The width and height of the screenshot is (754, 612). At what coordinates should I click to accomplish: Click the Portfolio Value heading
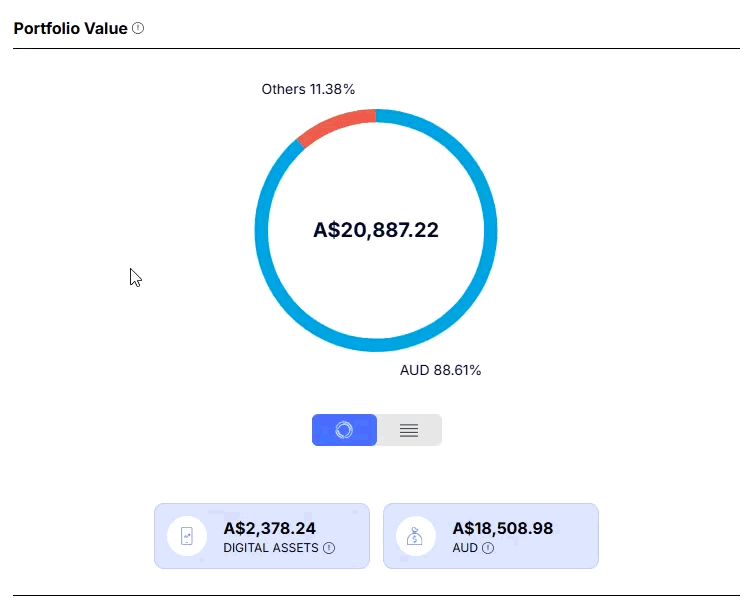pyautogui.click(x=71, y=28)
